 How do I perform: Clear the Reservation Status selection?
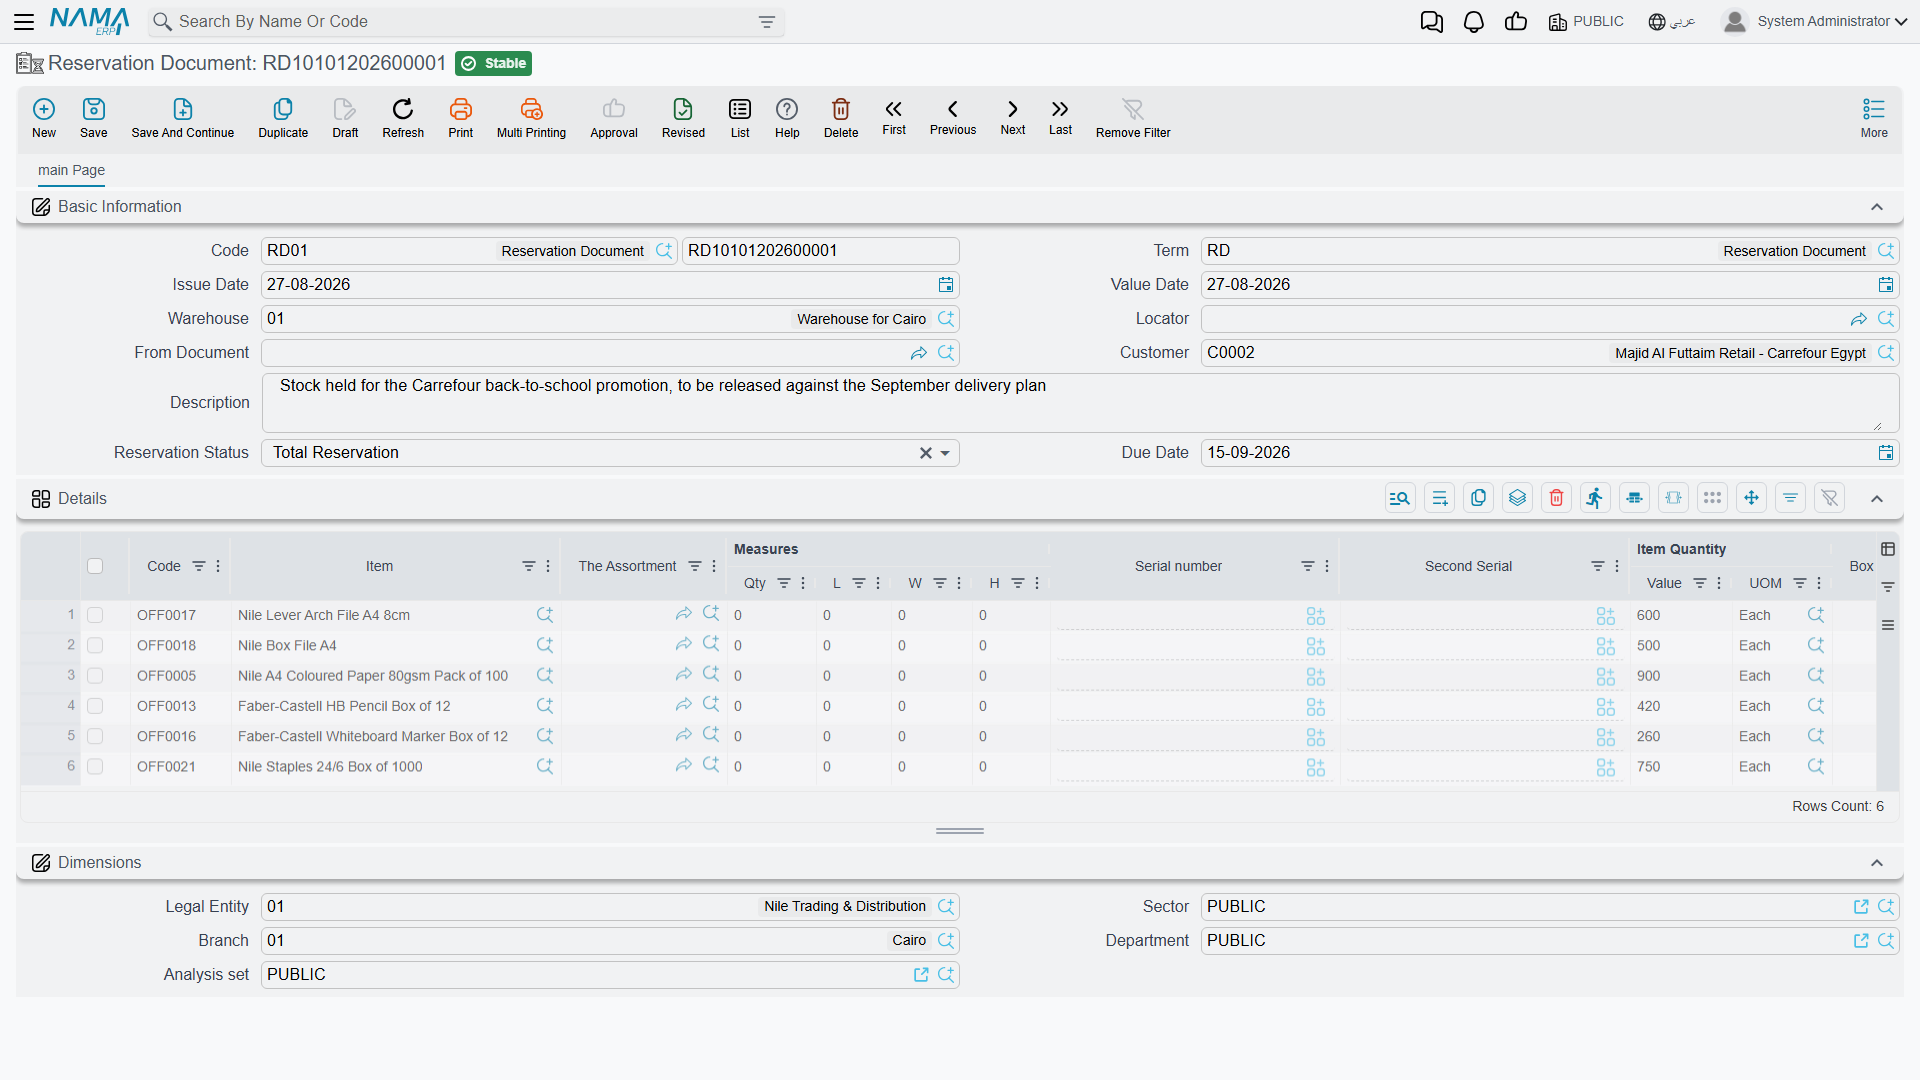(x=926, y=453)
